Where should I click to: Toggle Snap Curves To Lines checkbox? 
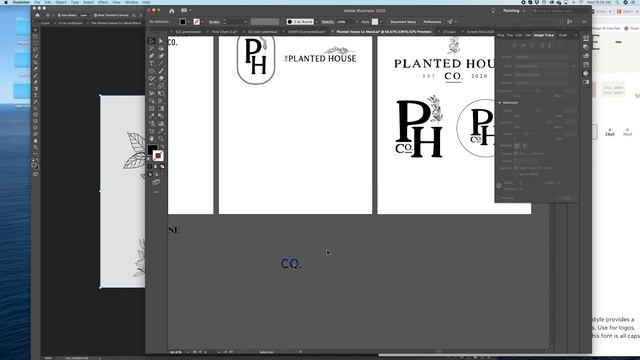click(516, 168)
